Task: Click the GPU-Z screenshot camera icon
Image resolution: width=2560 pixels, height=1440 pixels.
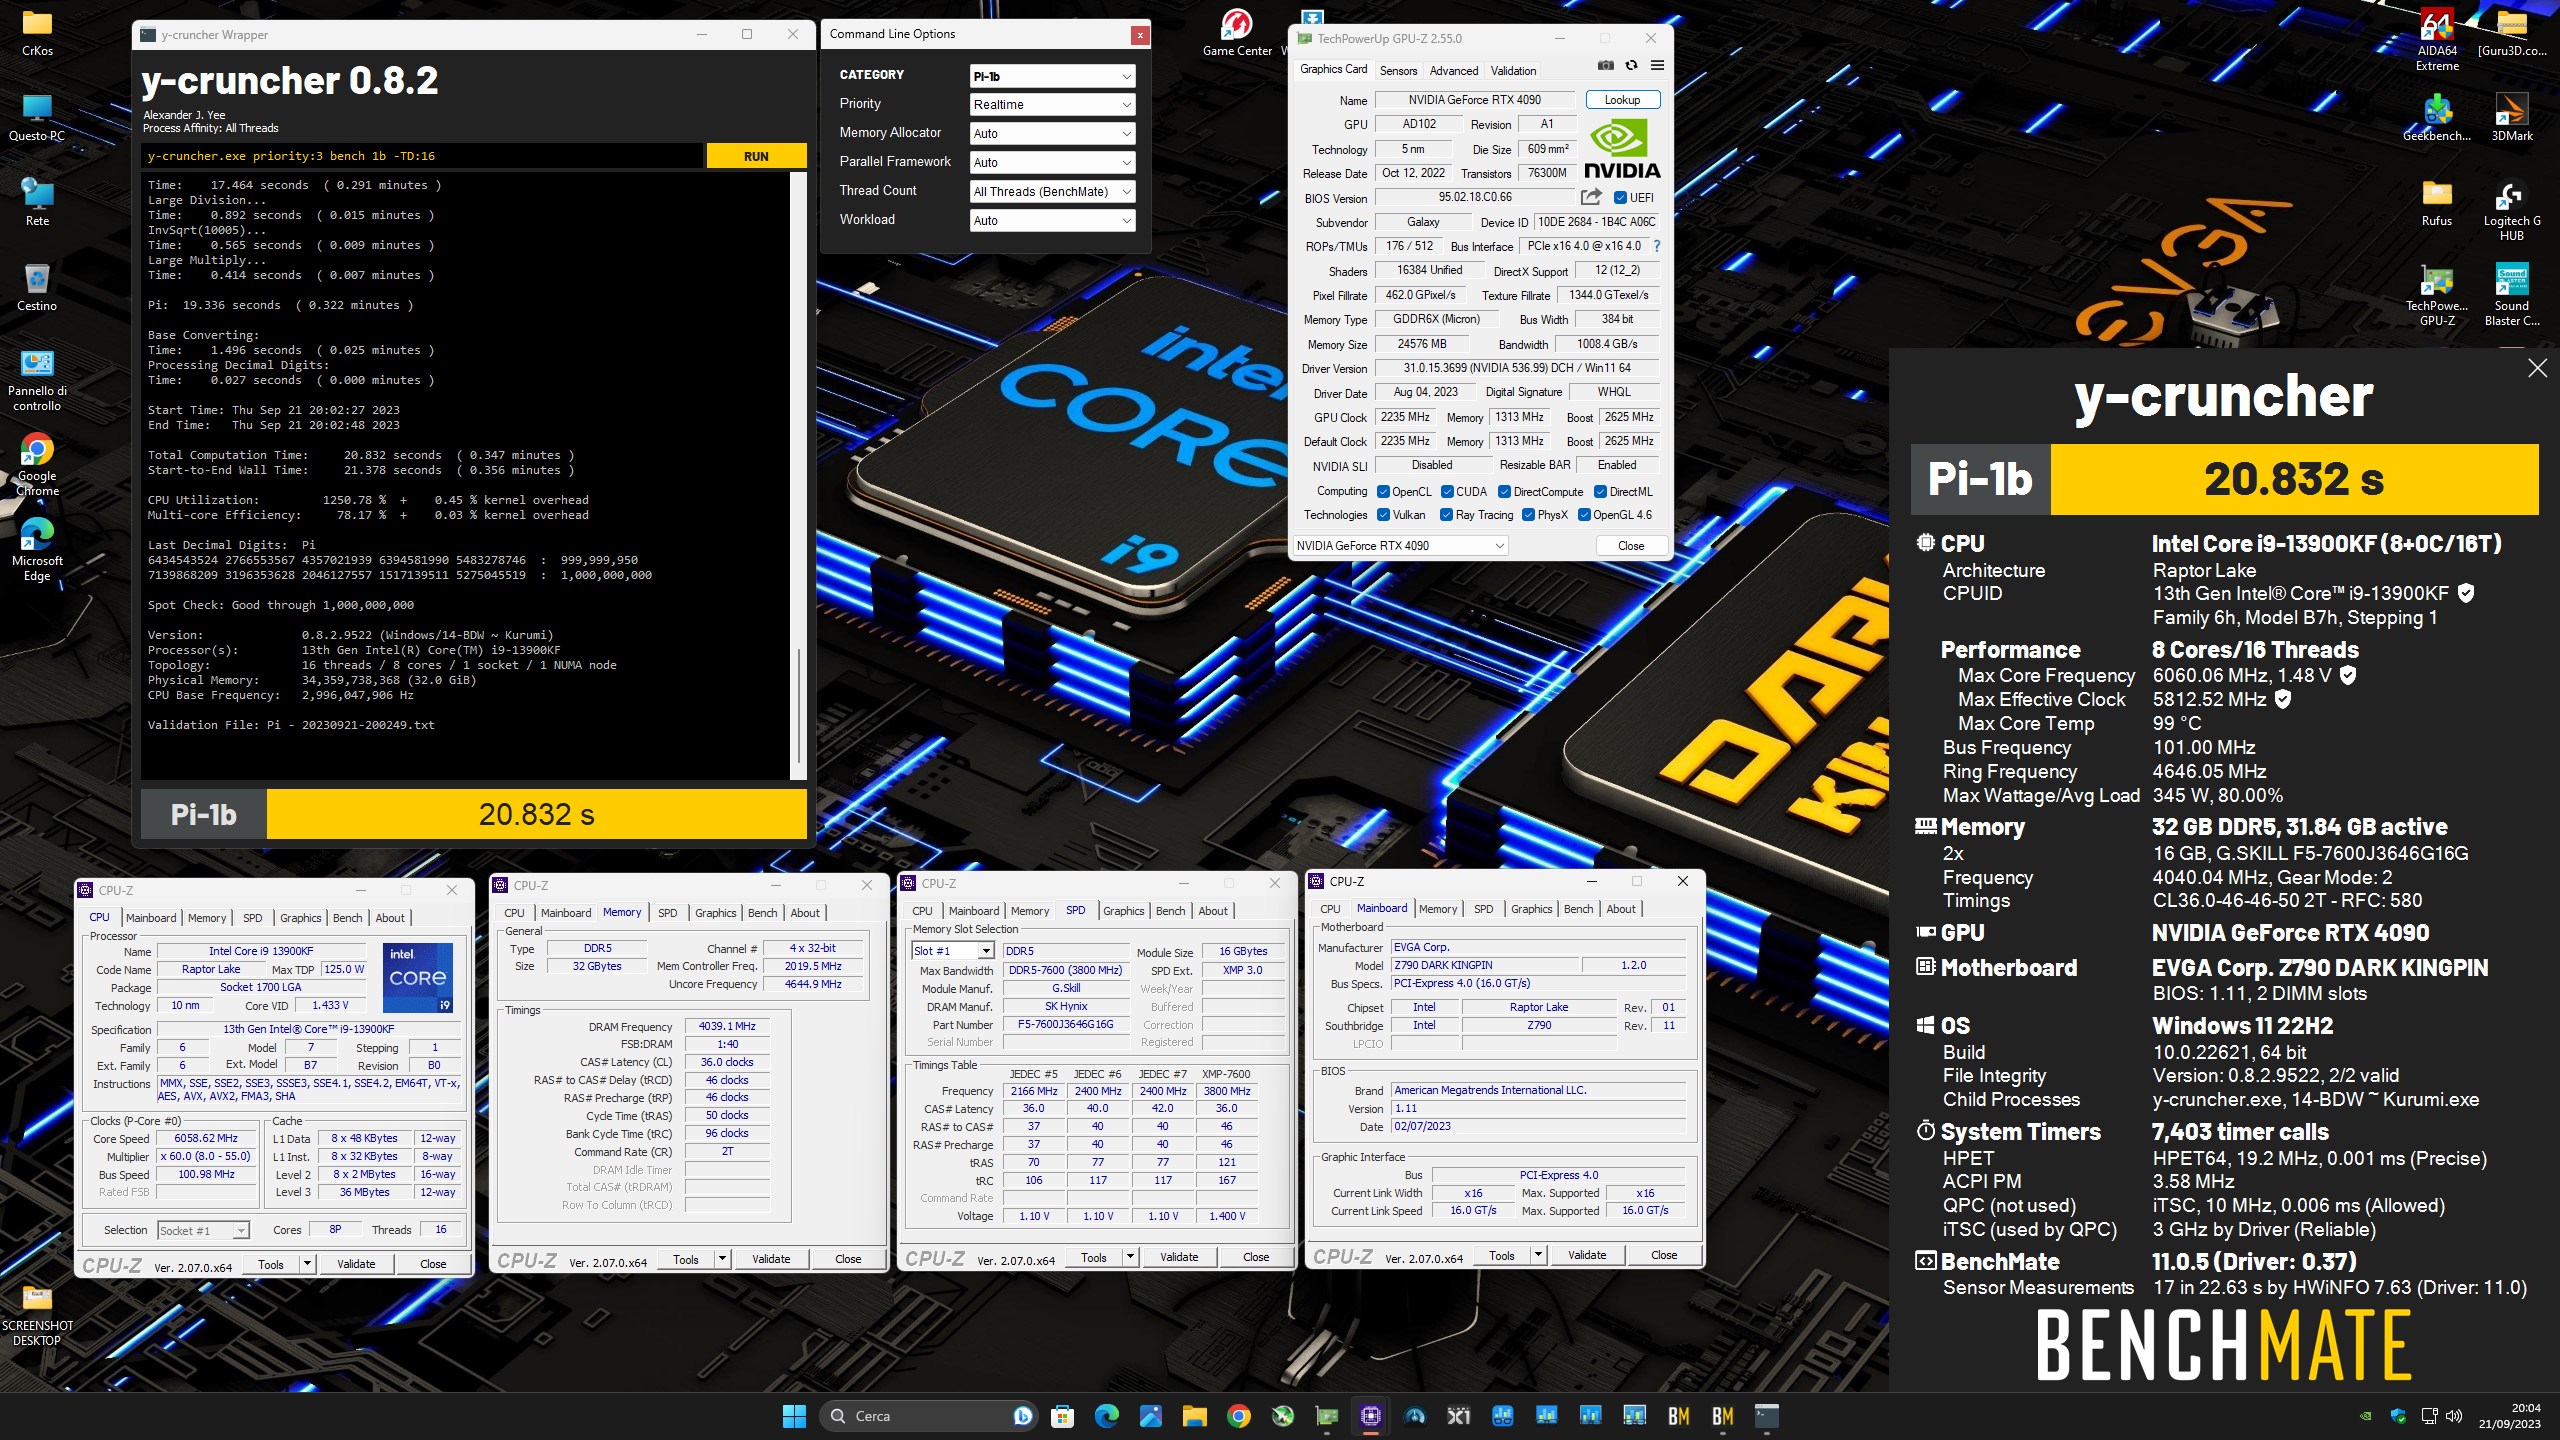Action: [1605, 66]
